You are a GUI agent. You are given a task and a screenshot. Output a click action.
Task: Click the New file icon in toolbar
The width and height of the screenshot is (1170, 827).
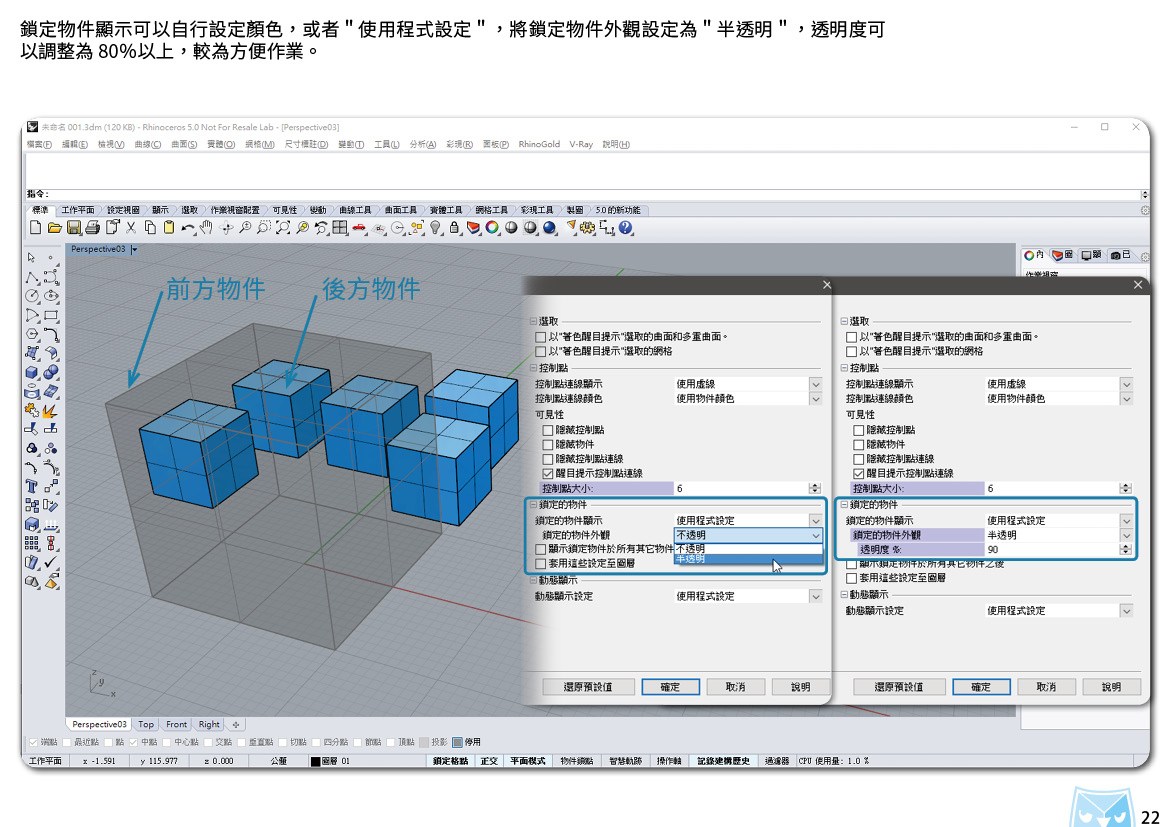35,228
